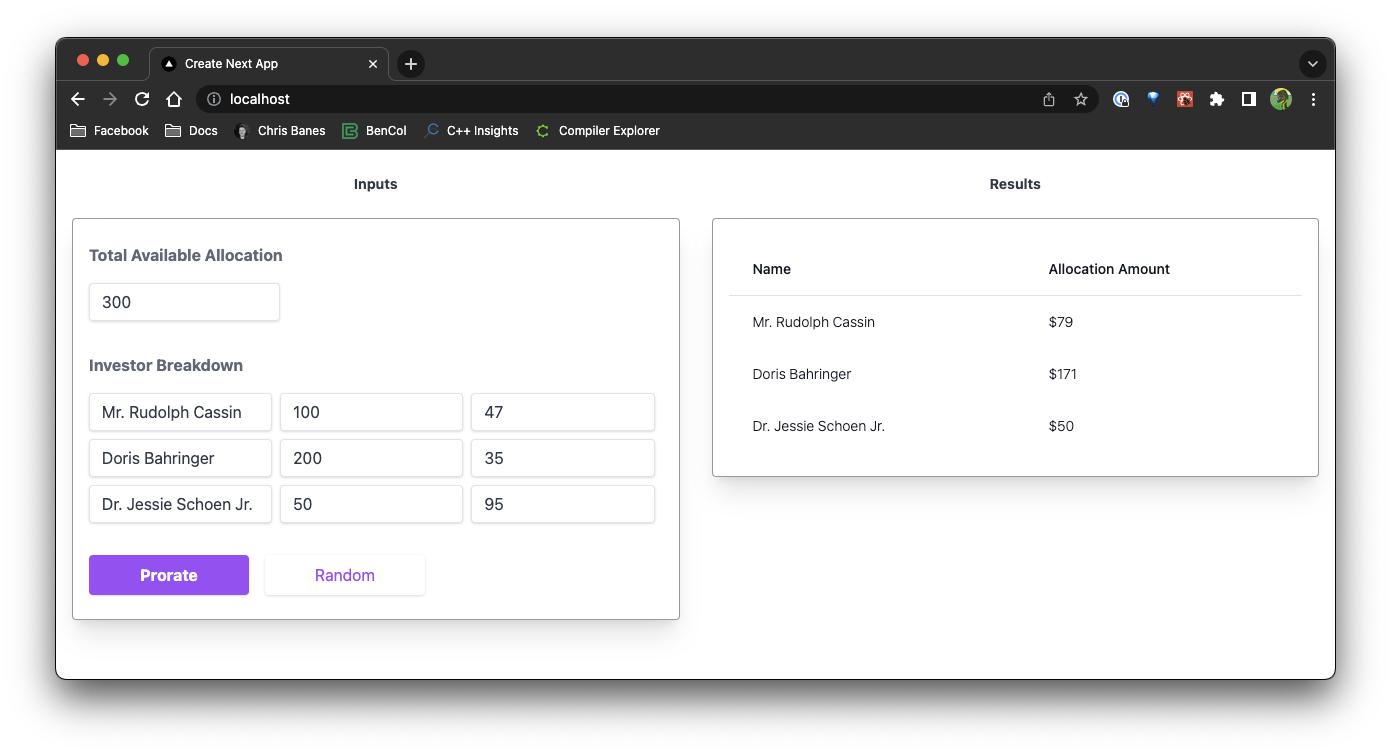Select the Create Next App tab
The height and width of the screenshot is (753, 1391).
[270, 64]
